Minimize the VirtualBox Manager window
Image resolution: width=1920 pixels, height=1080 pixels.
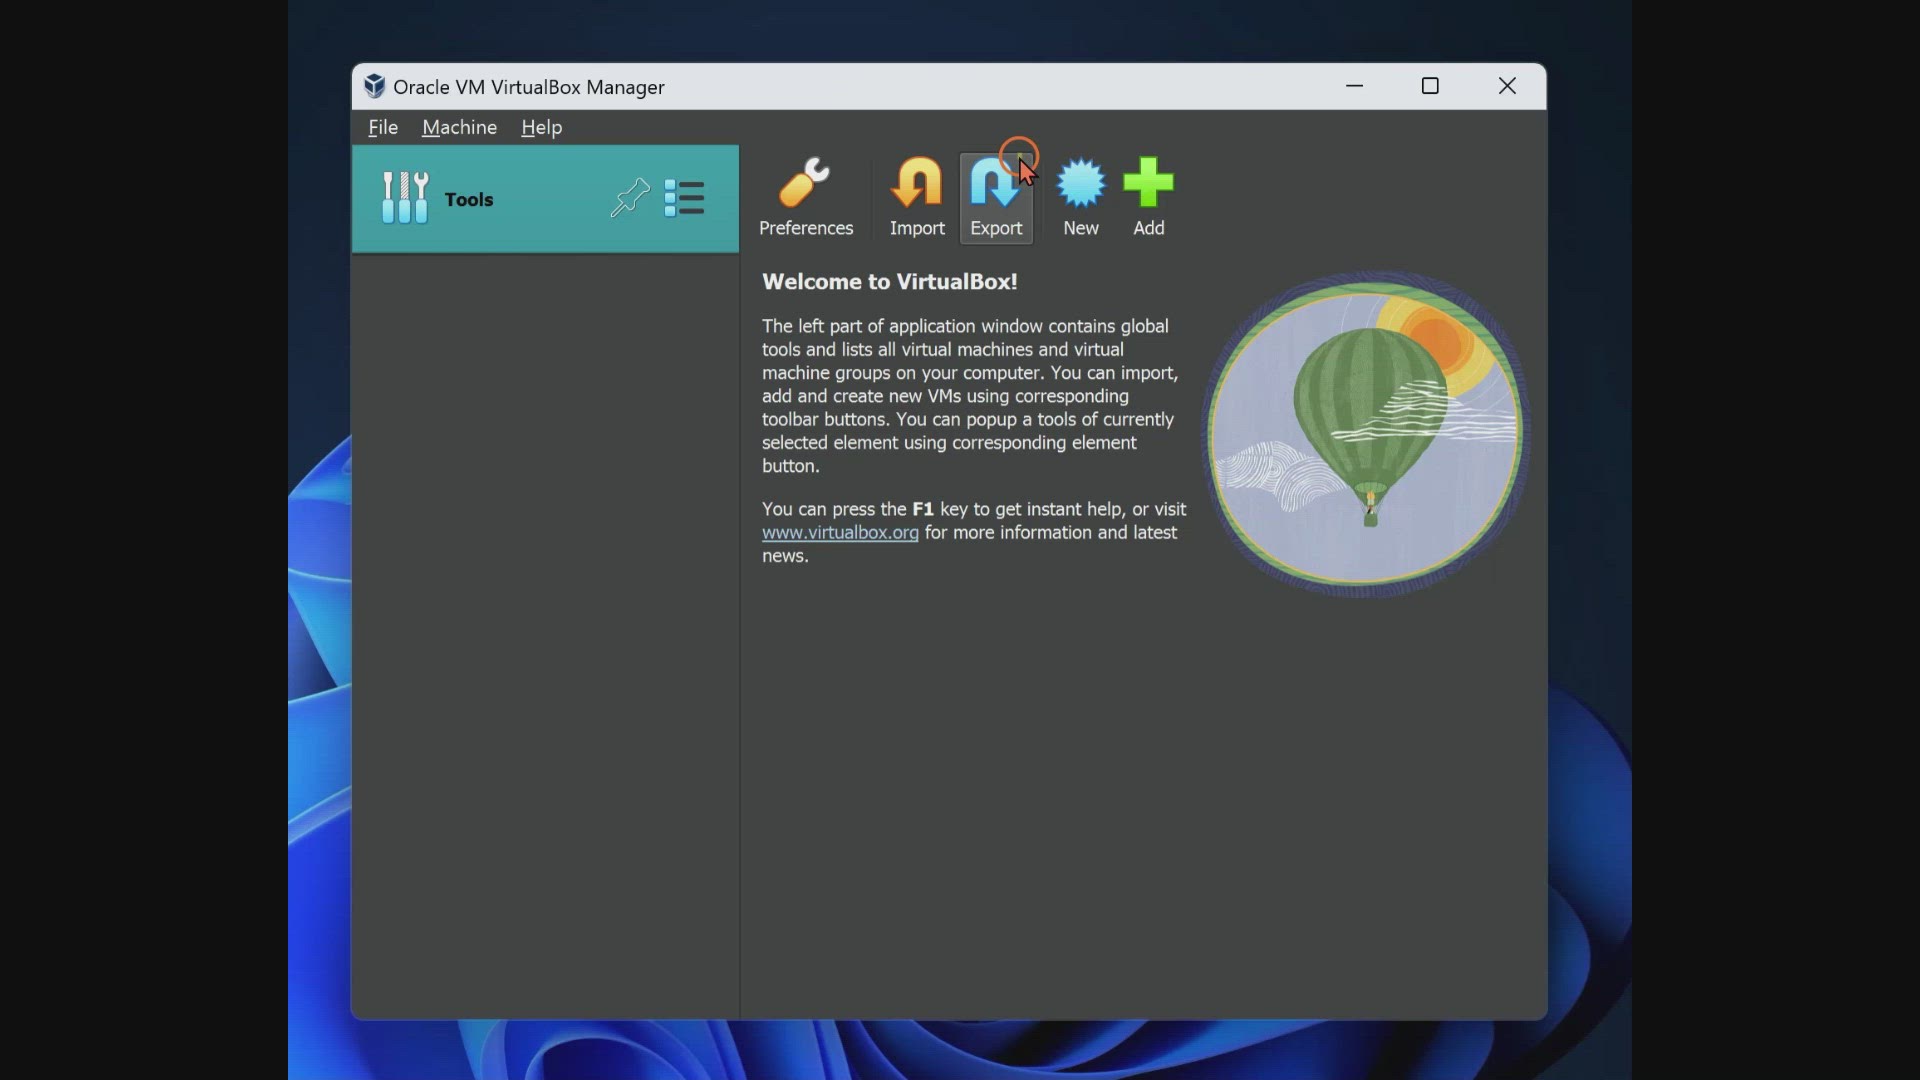click(1354, 86)
